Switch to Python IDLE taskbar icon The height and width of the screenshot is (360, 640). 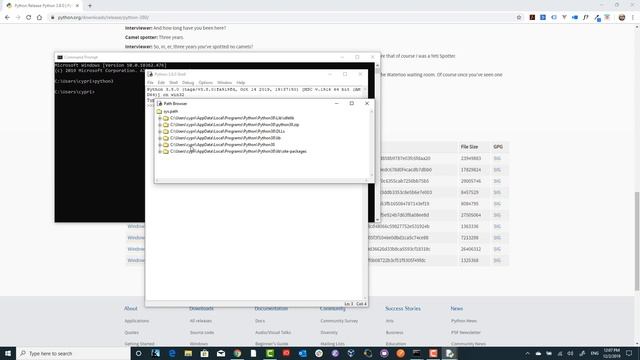(x=449, y=353)
